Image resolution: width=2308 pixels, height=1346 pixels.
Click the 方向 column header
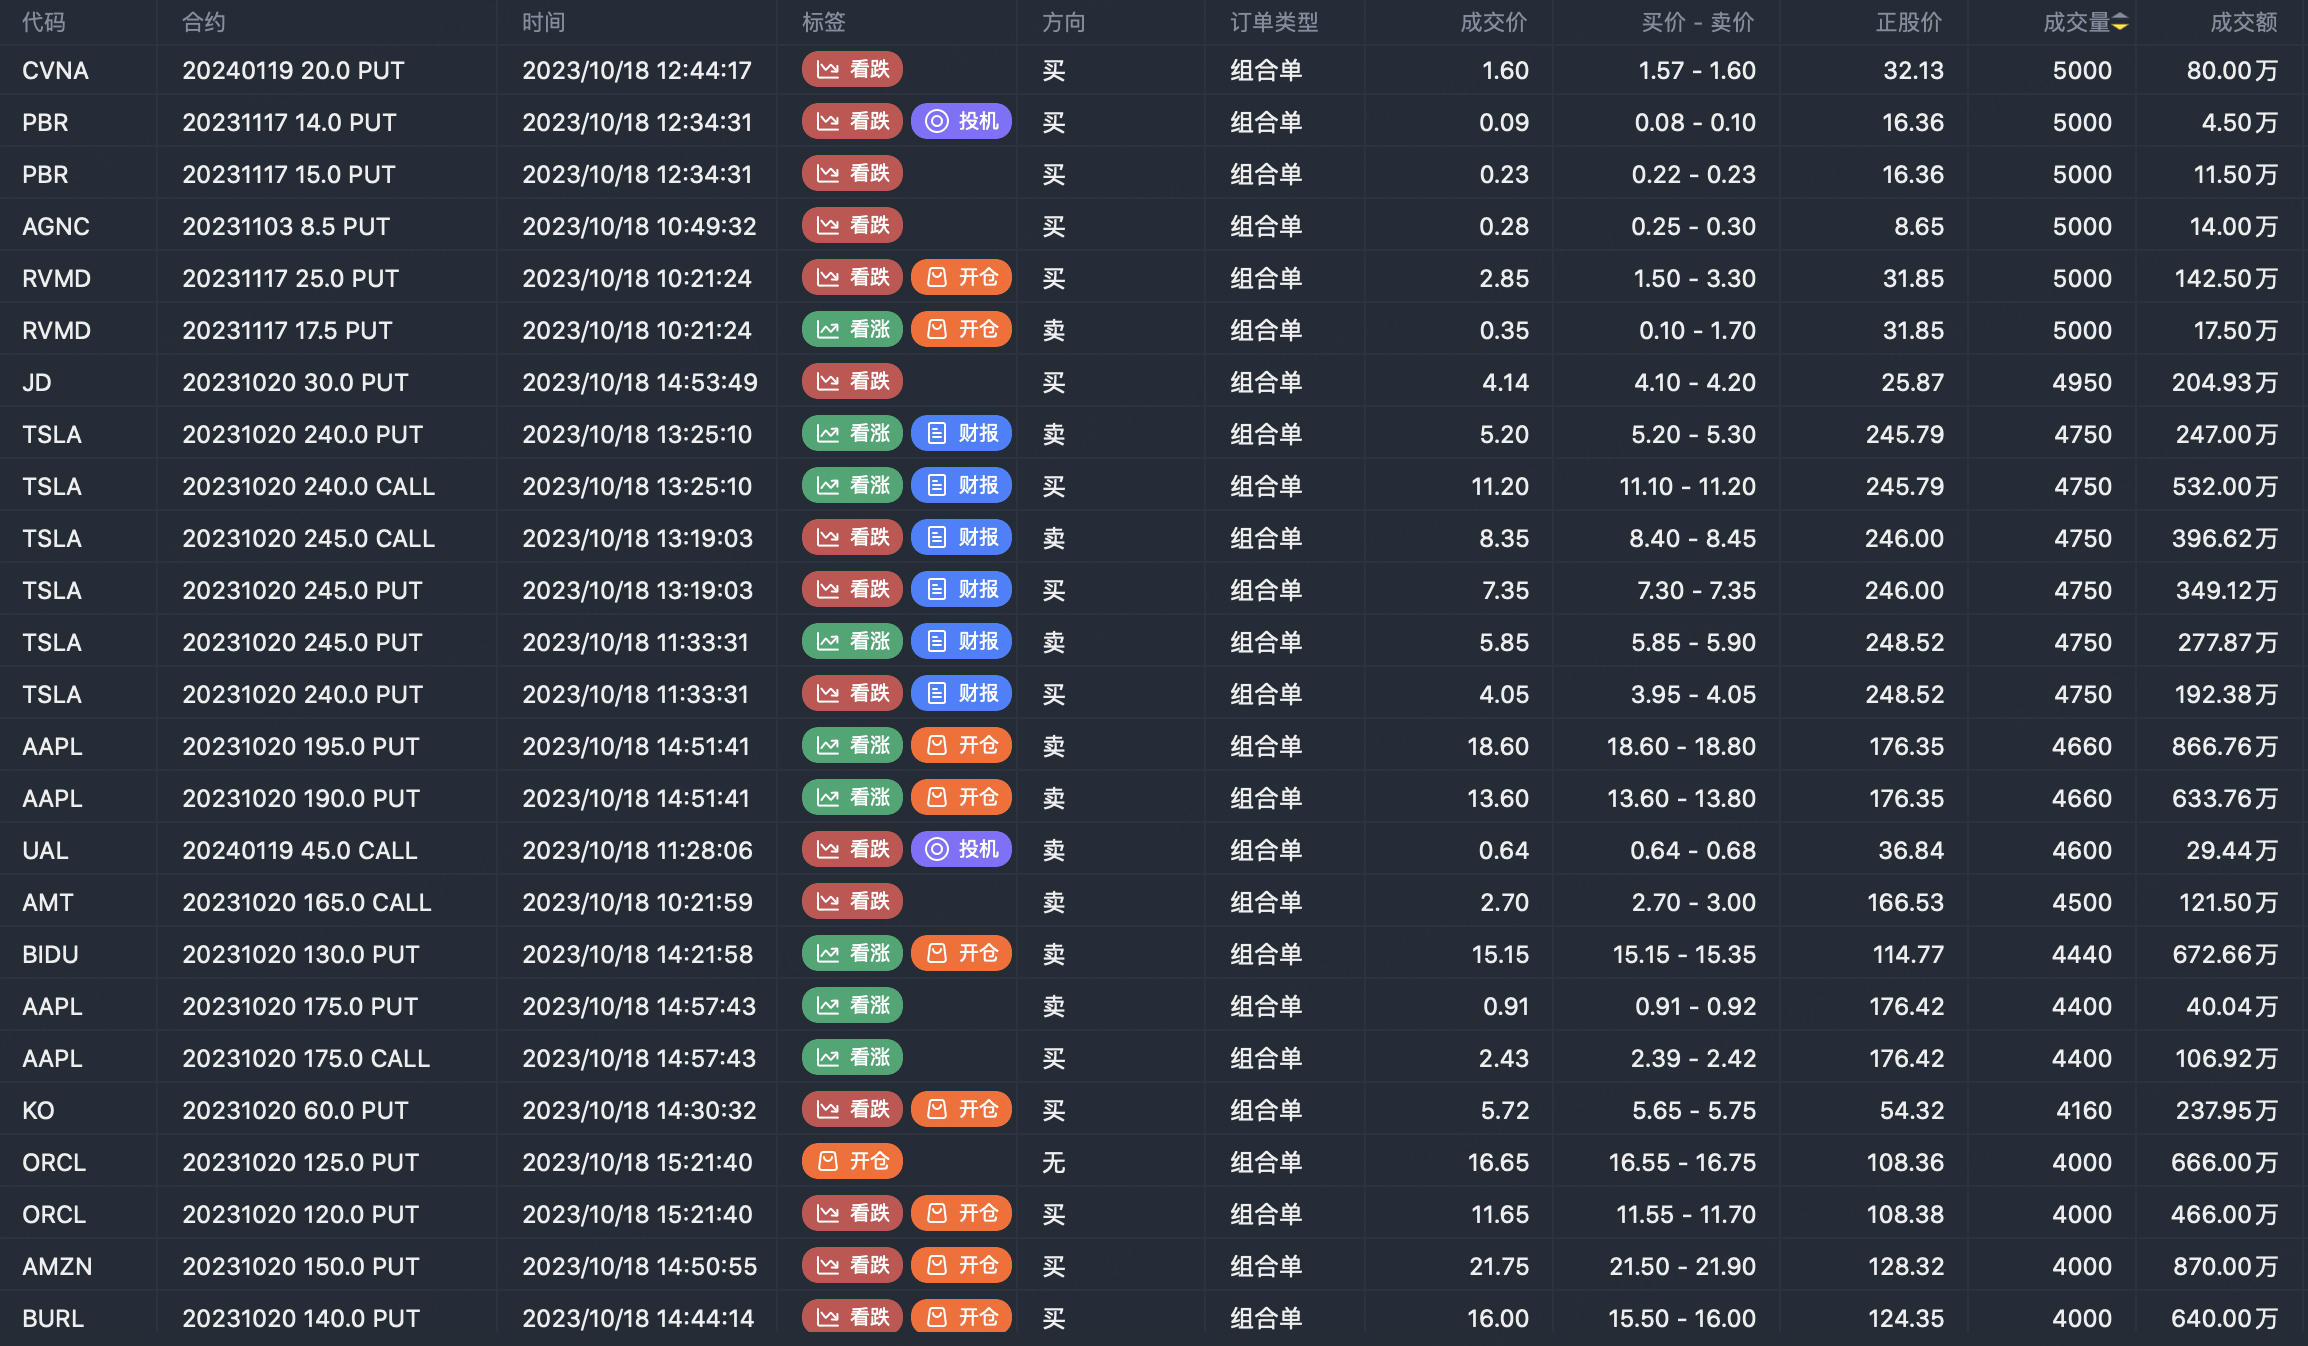(x=1064, y=22)
